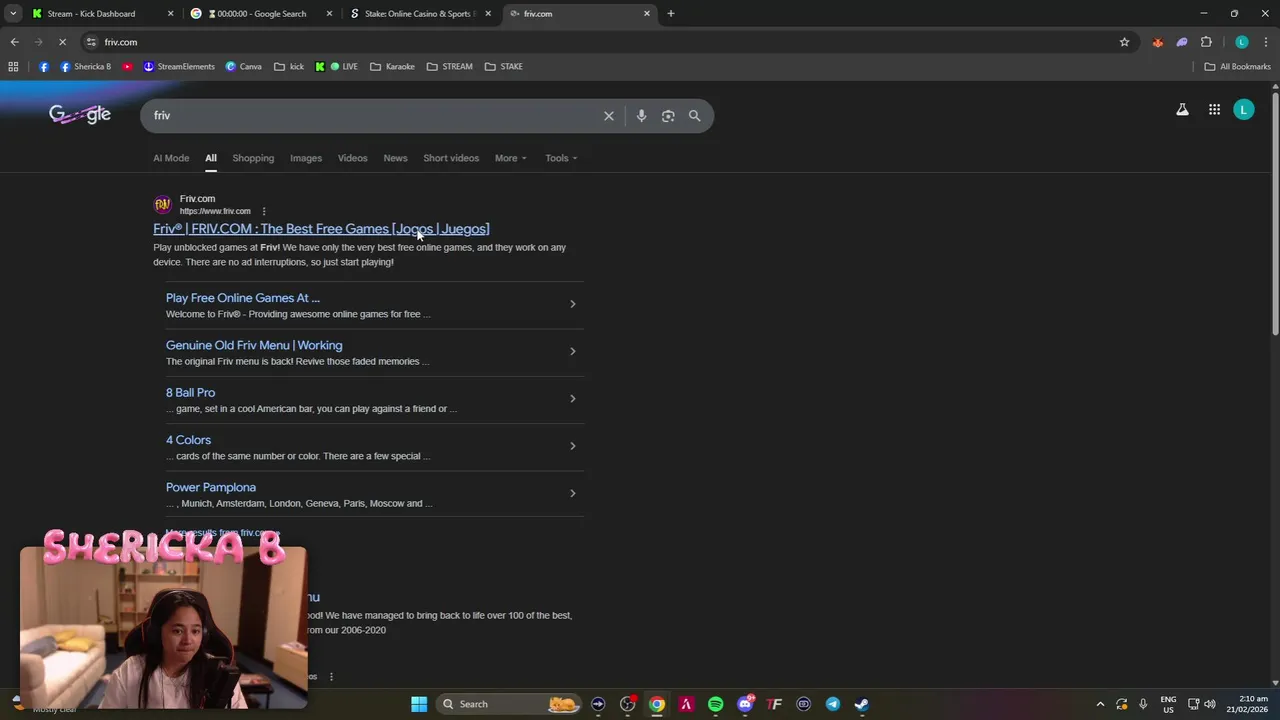
Task: Select the Short videos search tab
Action: (x=451, y=158)
